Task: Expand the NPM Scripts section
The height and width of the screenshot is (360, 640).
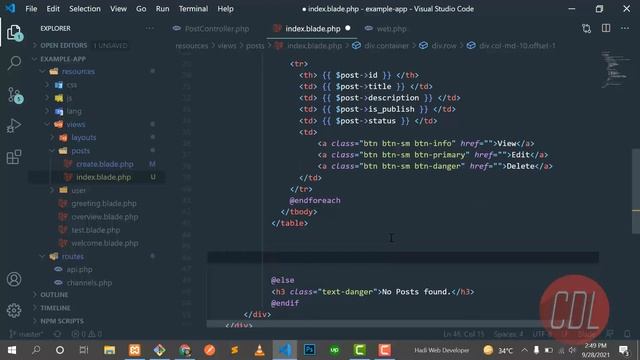Action: pos(62,321)
